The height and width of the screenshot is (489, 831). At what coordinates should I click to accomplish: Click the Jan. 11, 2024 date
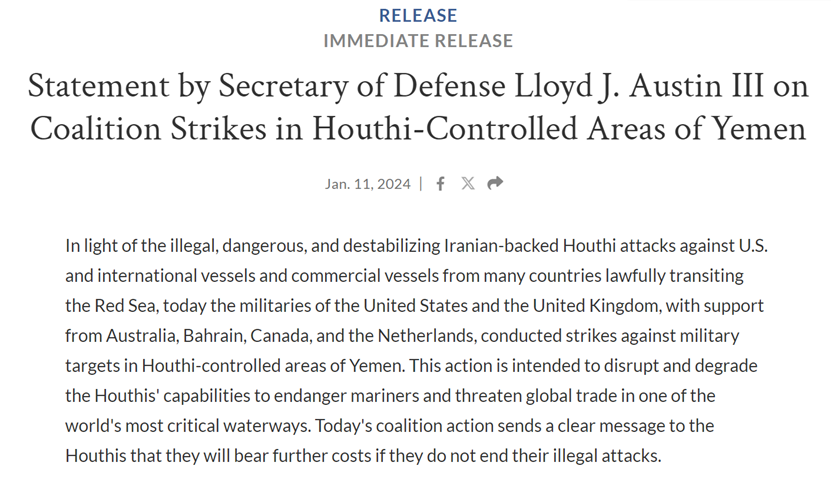(x=368, y=184)
